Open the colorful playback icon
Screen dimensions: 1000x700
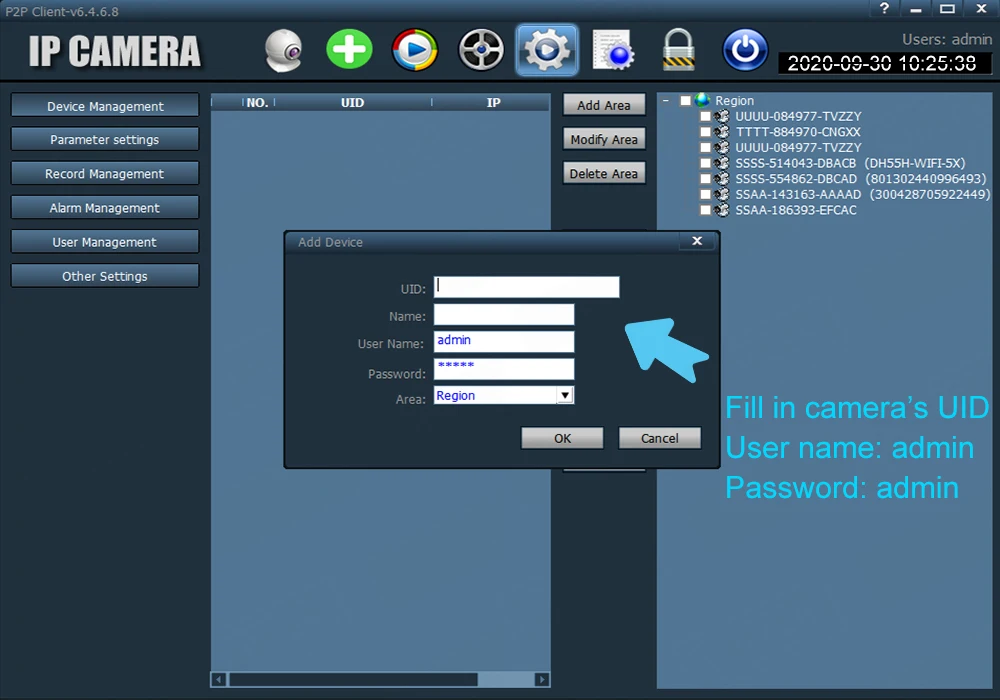(415, 50)
